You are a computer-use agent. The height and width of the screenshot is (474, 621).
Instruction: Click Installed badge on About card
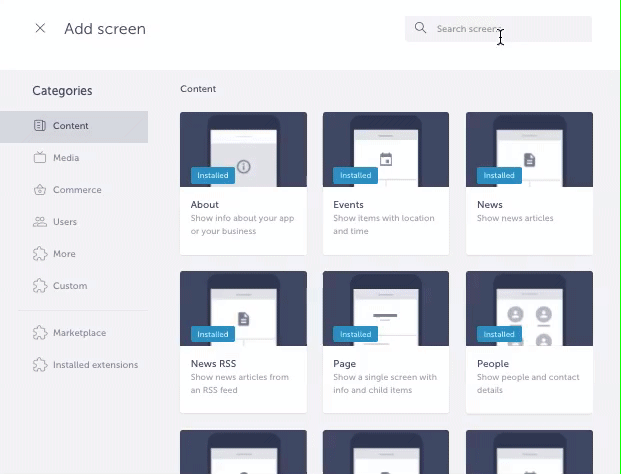tap(212, 175)
